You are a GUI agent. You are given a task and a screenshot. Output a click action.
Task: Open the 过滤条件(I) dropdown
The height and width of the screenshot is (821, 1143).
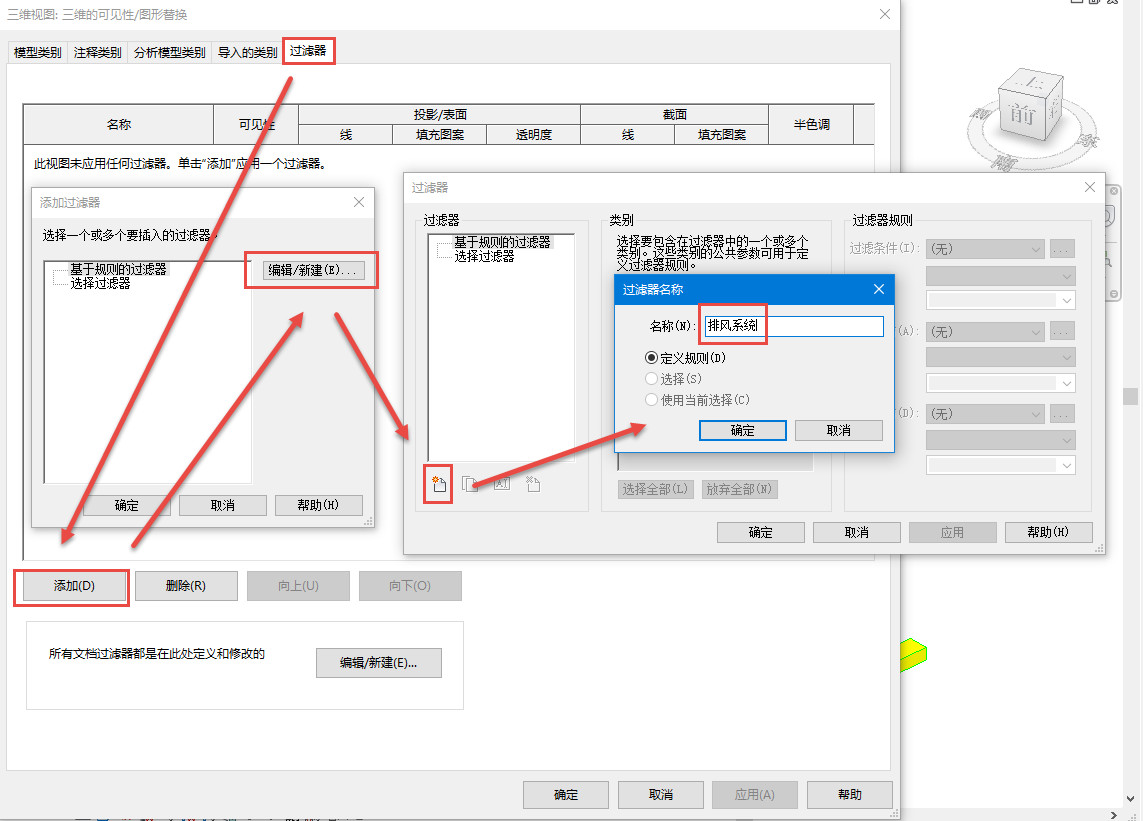pos(985,249)
